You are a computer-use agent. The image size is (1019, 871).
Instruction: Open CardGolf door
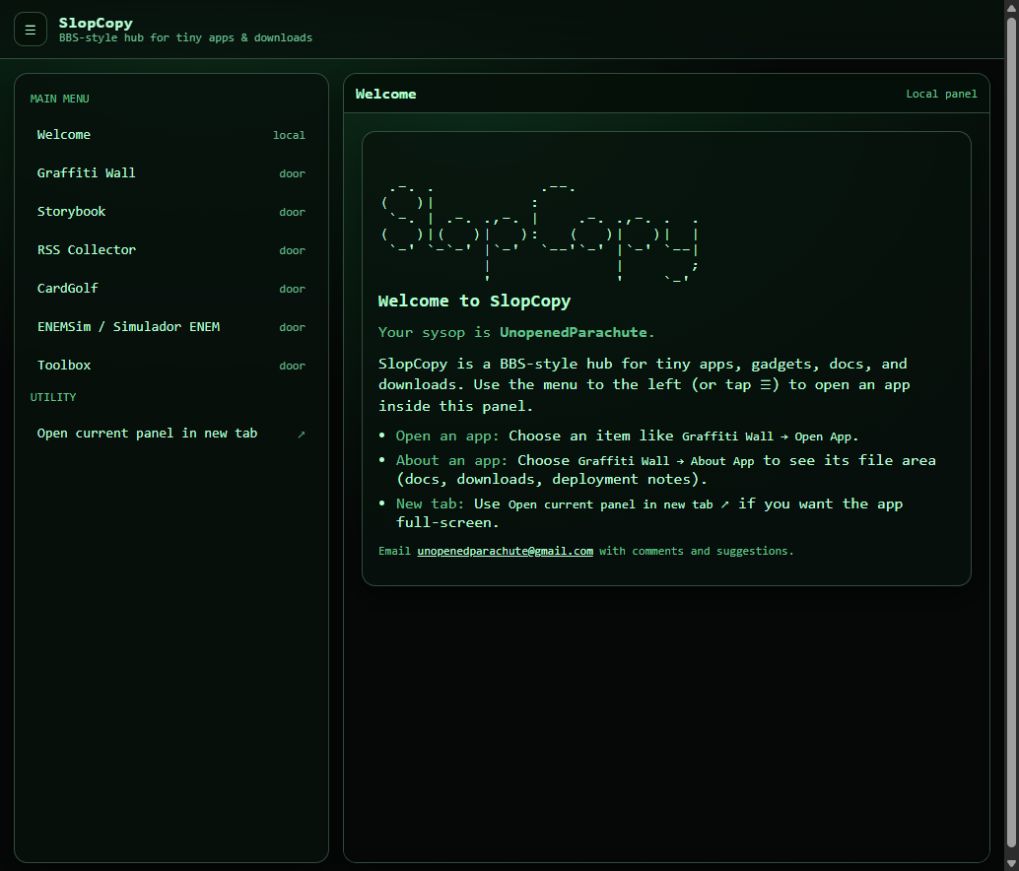pyautogui.click(x=171, y=288)
